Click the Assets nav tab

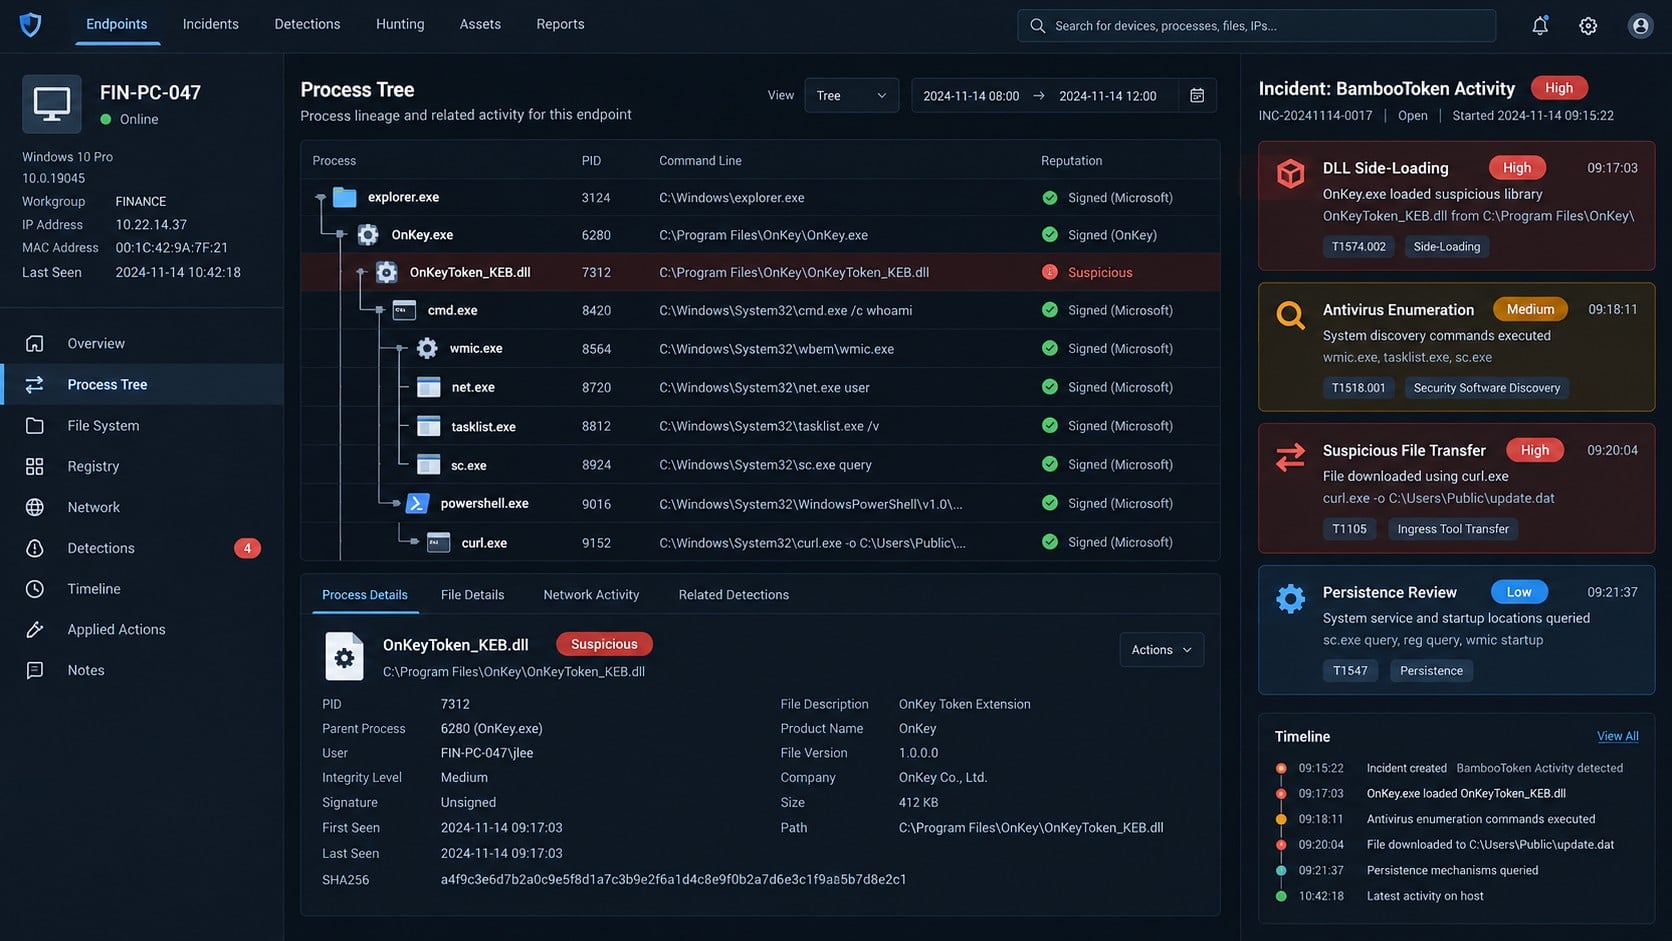(x=480, y=24)
